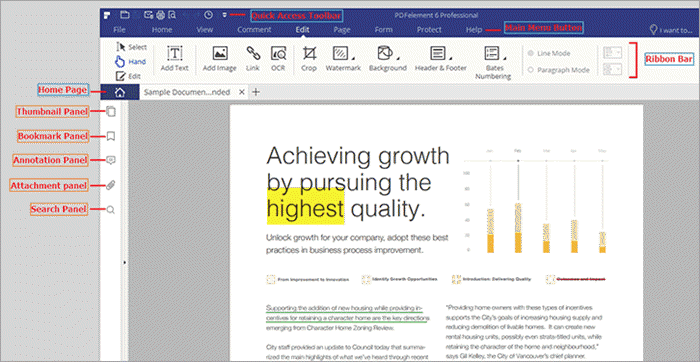Select the Edit ribbon tab

(302, 30)
